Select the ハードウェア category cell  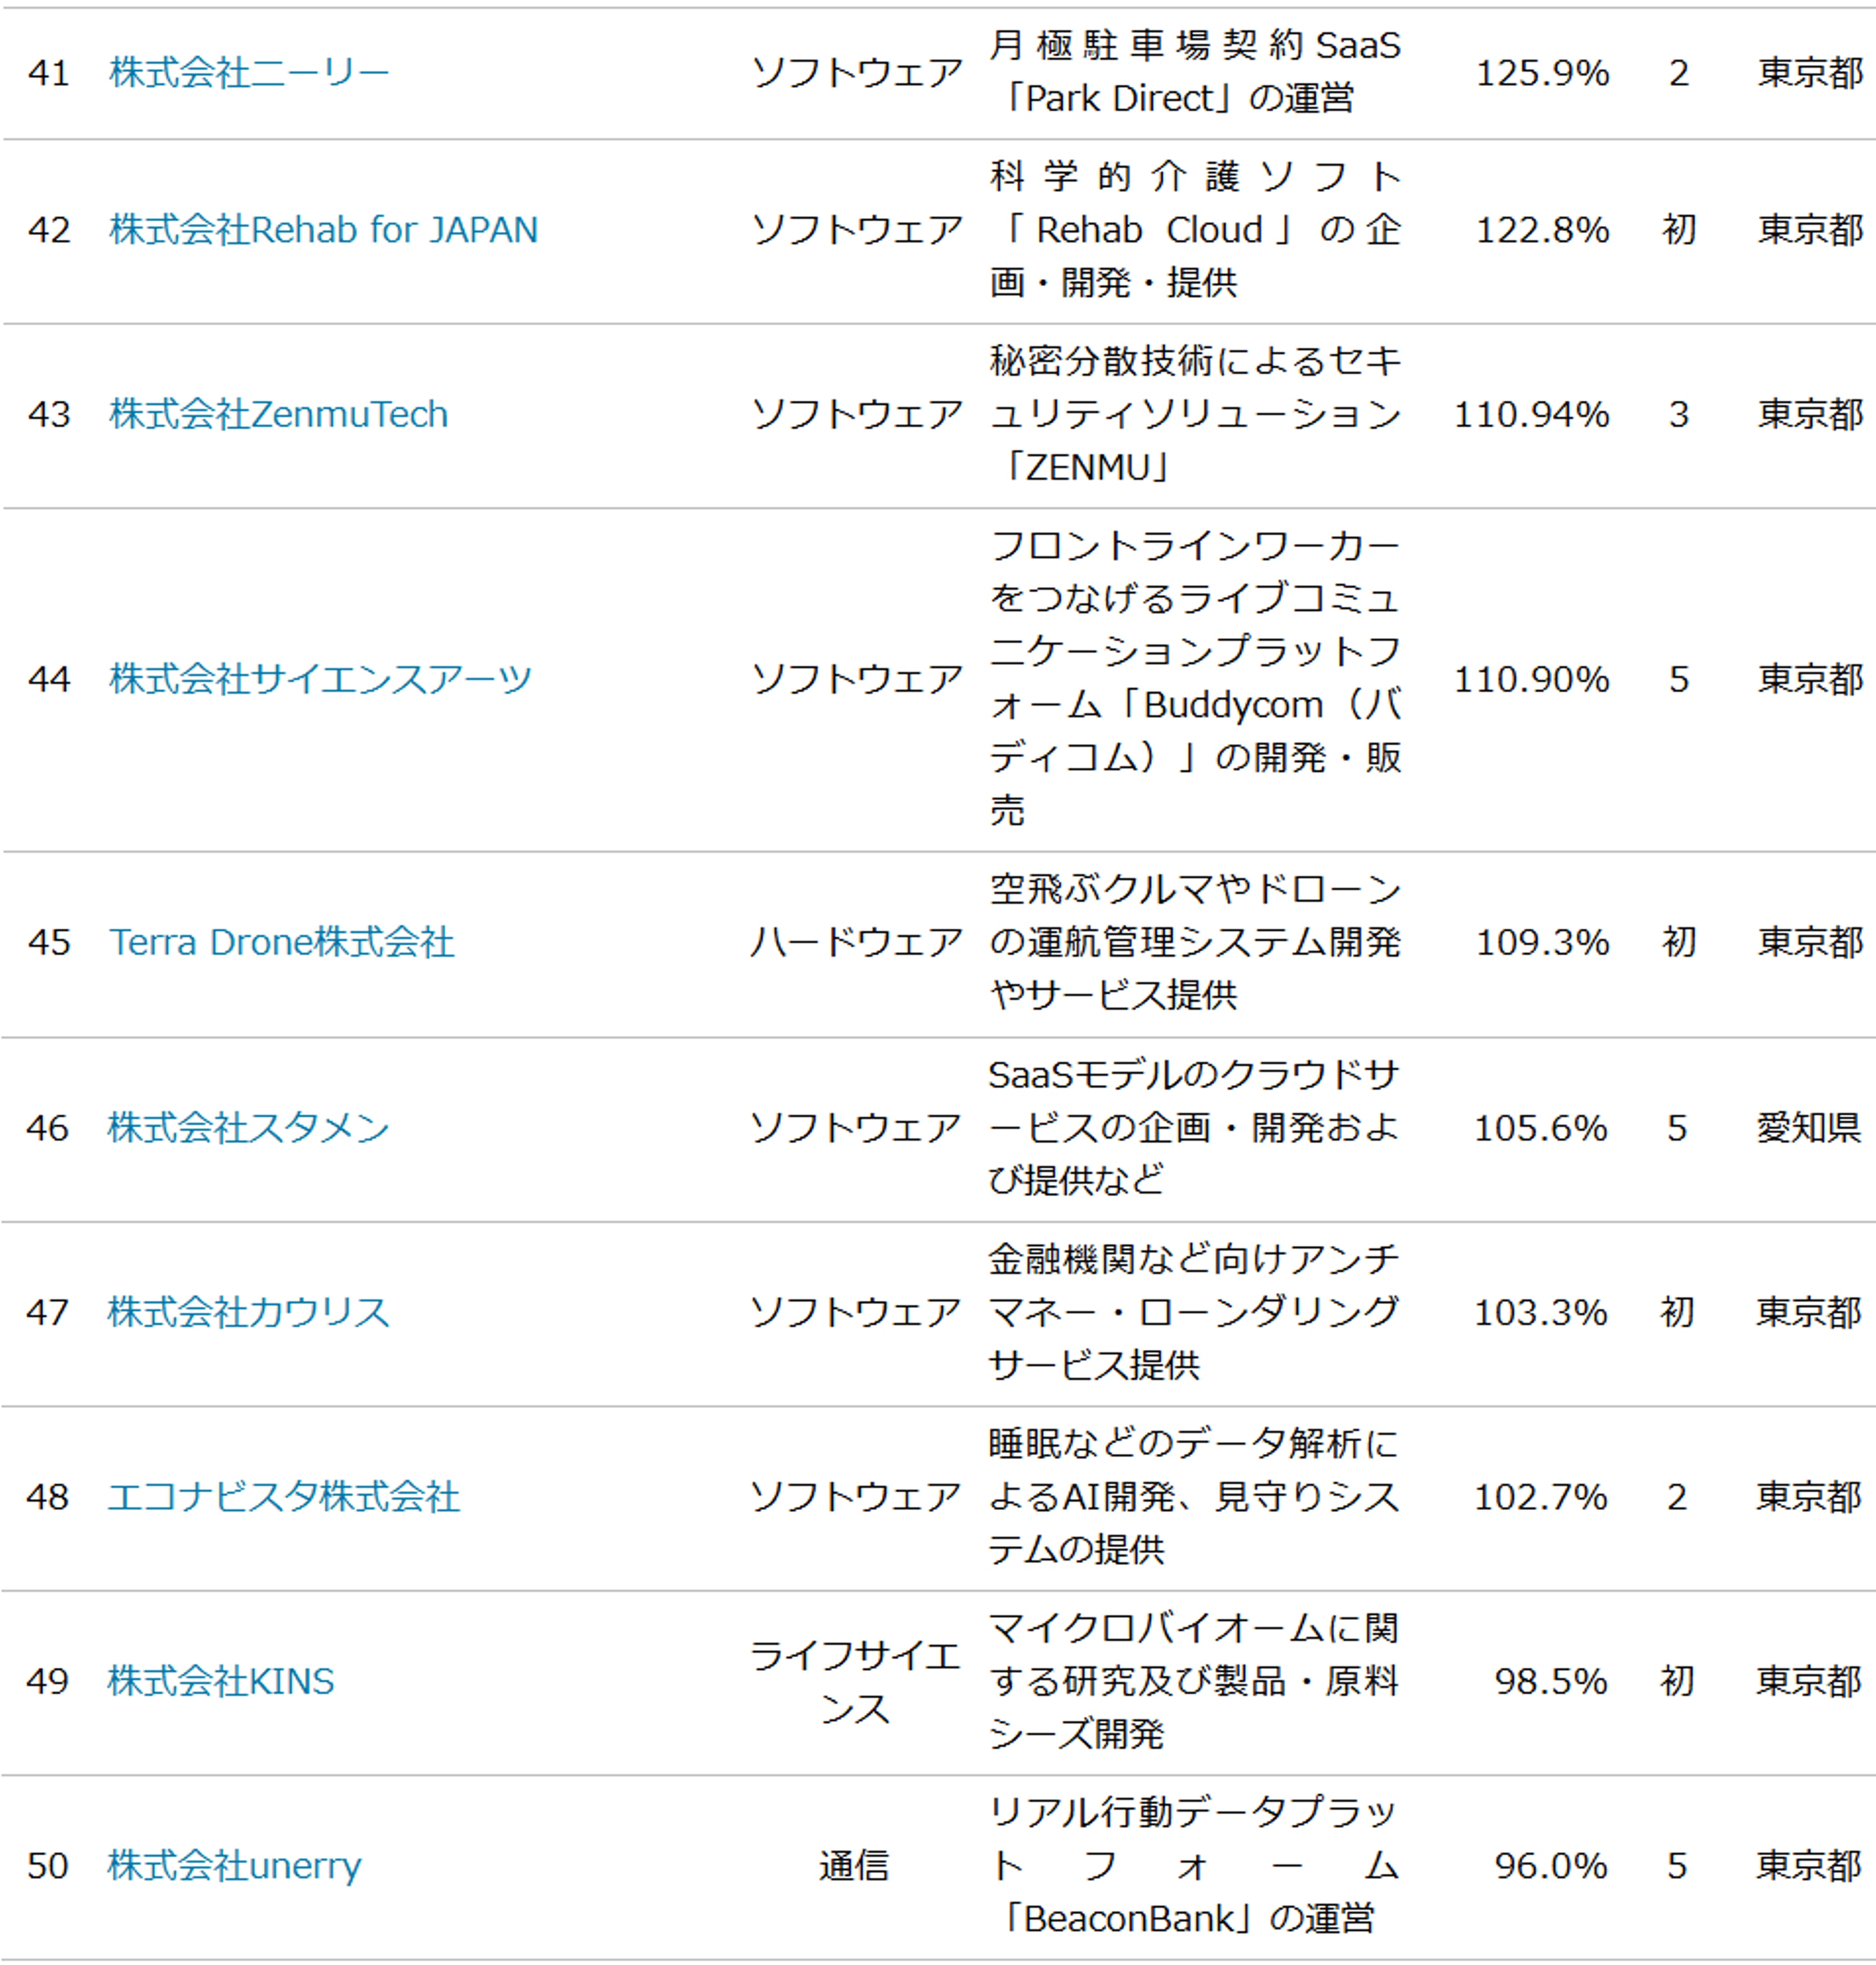point(856,943)
